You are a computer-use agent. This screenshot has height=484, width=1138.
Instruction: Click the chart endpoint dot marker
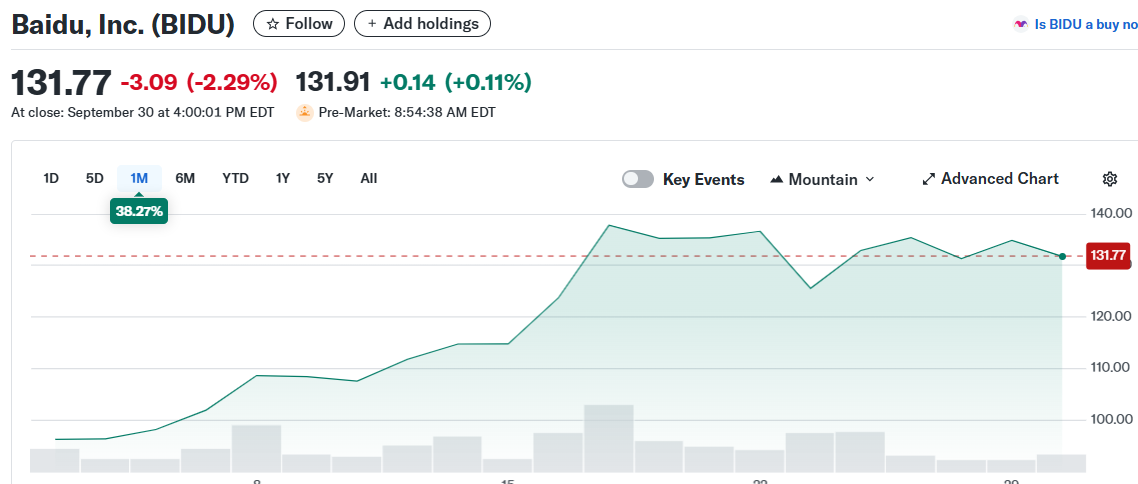pyautogui.click(x=1062, y=257)
